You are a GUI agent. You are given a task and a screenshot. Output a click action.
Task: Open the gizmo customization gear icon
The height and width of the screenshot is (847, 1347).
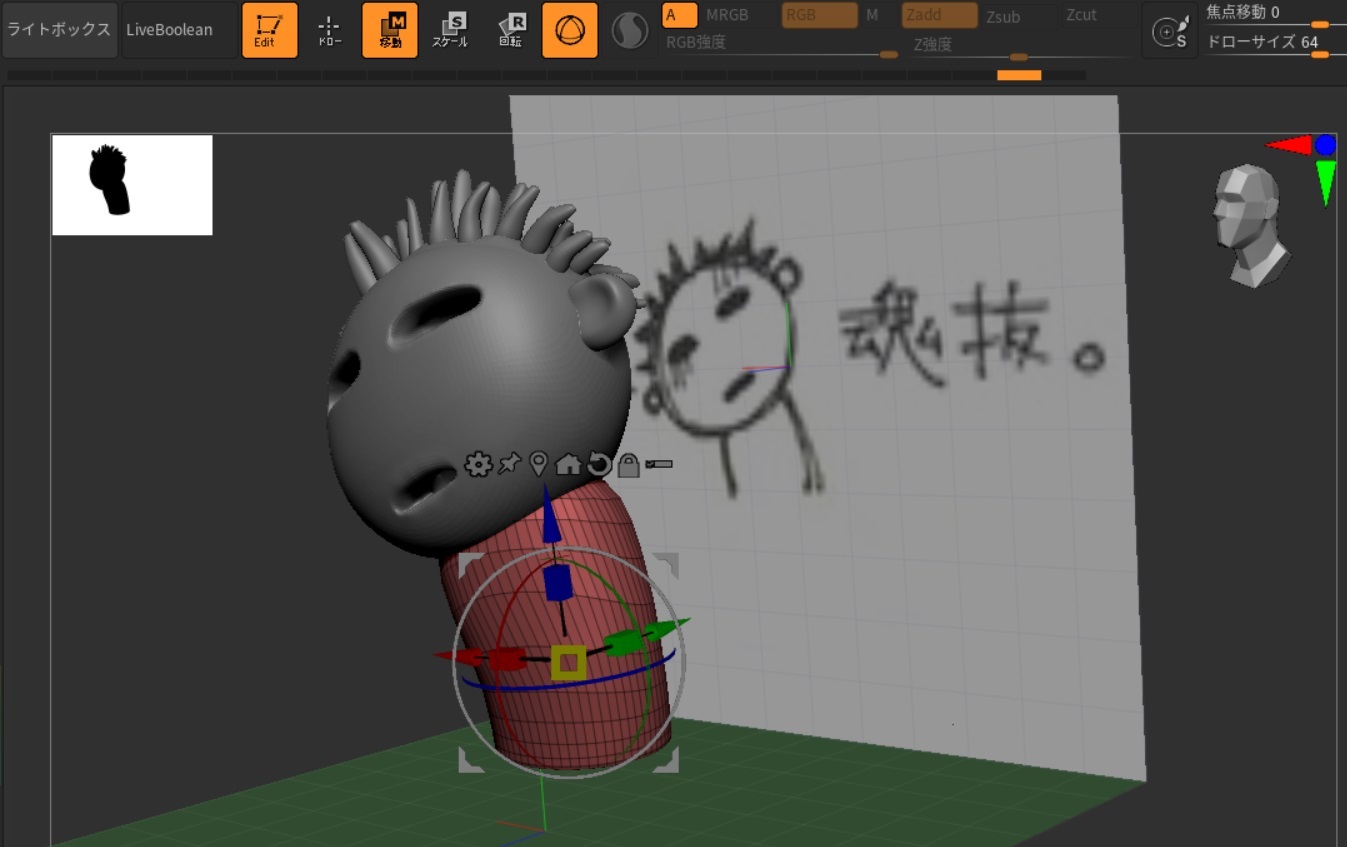(478, 464)
